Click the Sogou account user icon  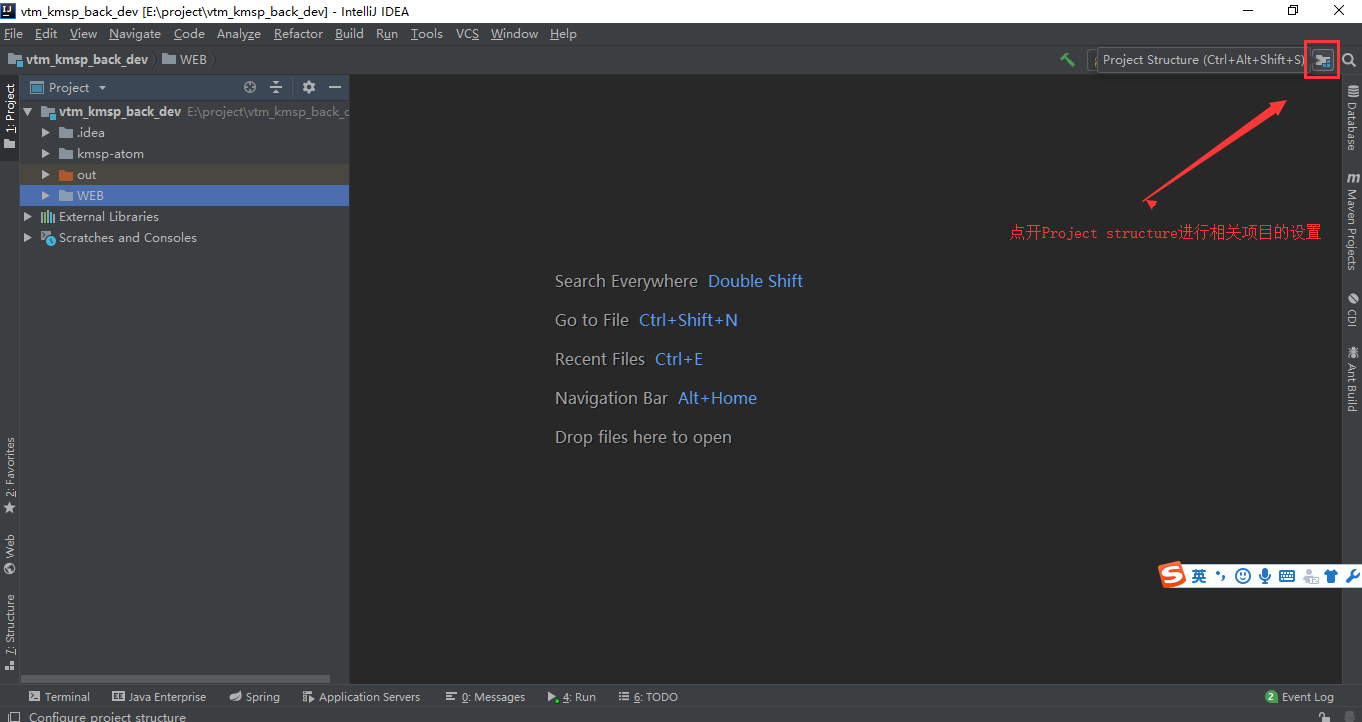tap(1310, 576)
